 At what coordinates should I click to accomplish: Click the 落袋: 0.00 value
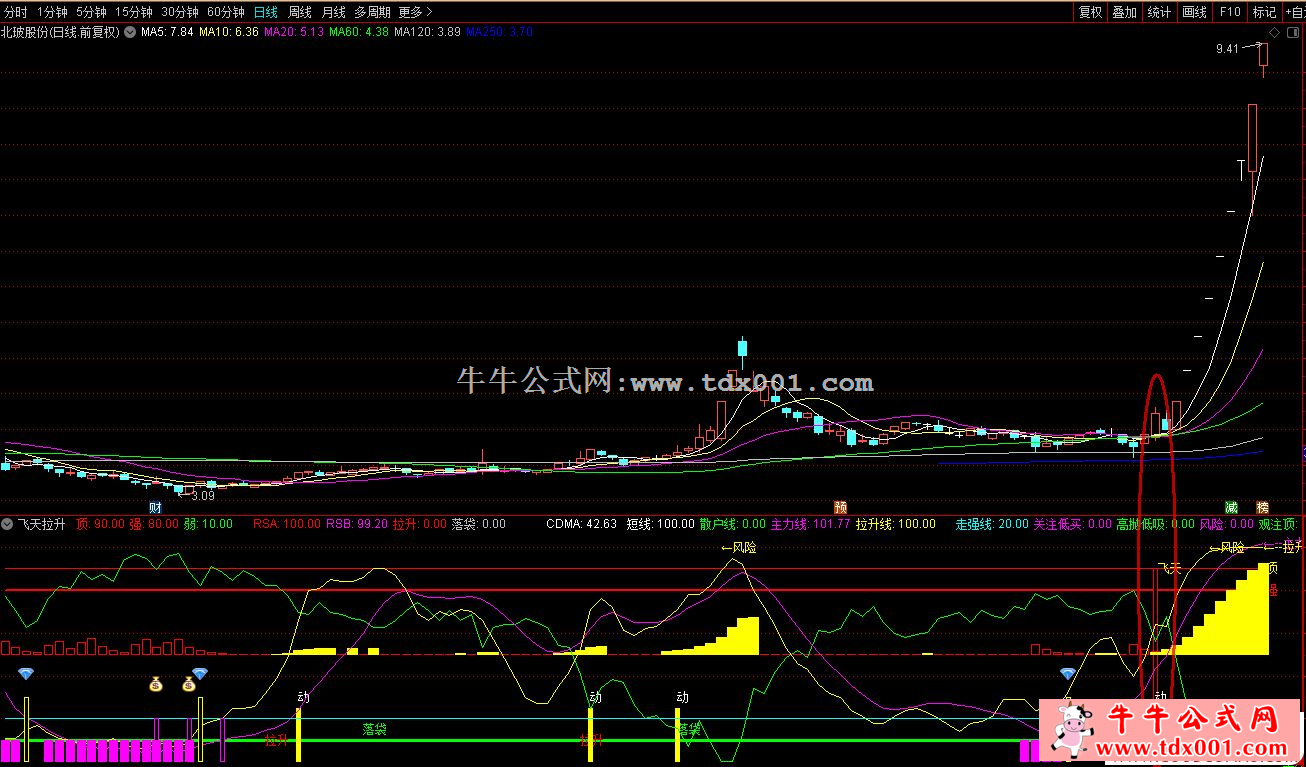click(x=478, y=523)
